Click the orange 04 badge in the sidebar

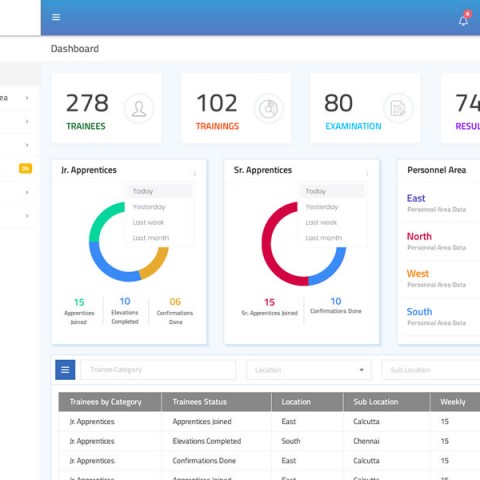click(x=25, y=168)
